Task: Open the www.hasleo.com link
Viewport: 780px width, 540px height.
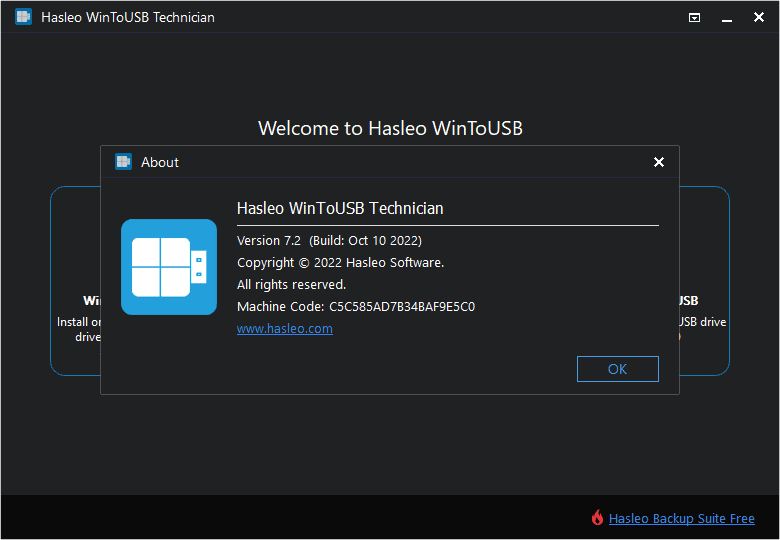Action: point(285,329)
